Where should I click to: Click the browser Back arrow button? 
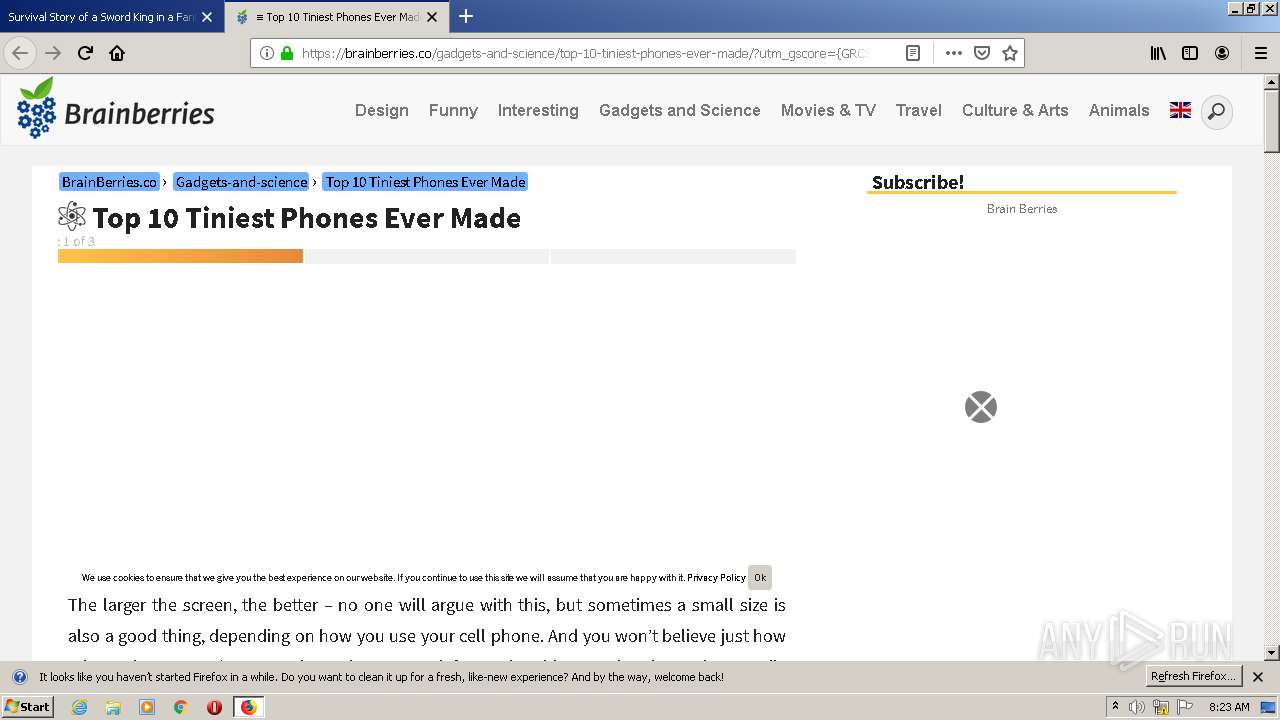tap(20, 53)
